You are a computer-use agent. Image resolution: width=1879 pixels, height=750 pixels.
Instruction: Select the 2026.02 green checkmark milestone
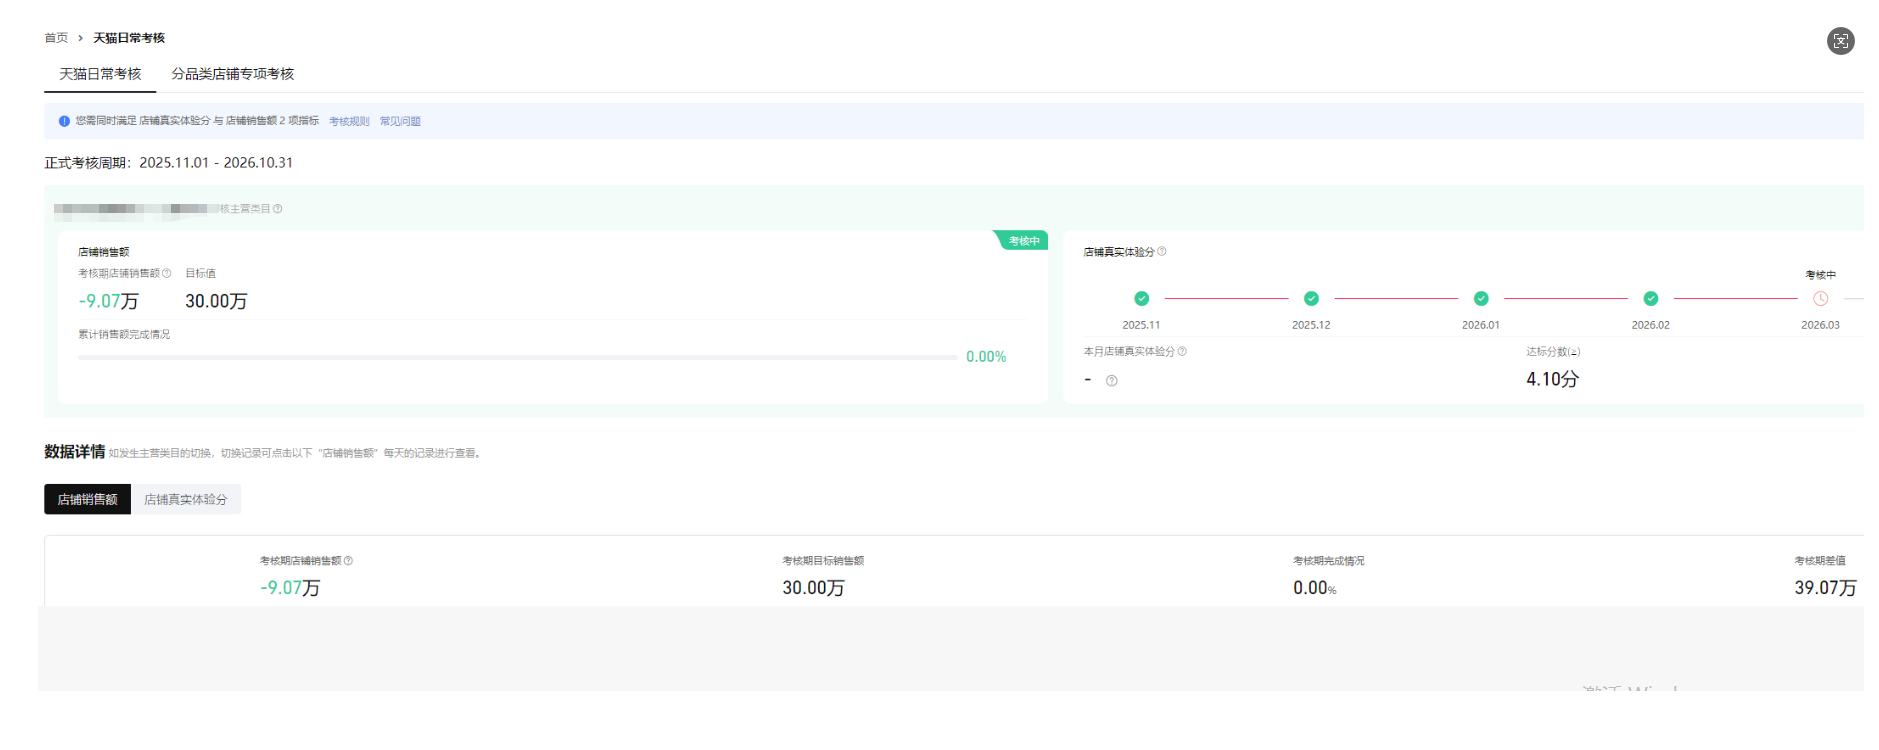coord(1651,298)
